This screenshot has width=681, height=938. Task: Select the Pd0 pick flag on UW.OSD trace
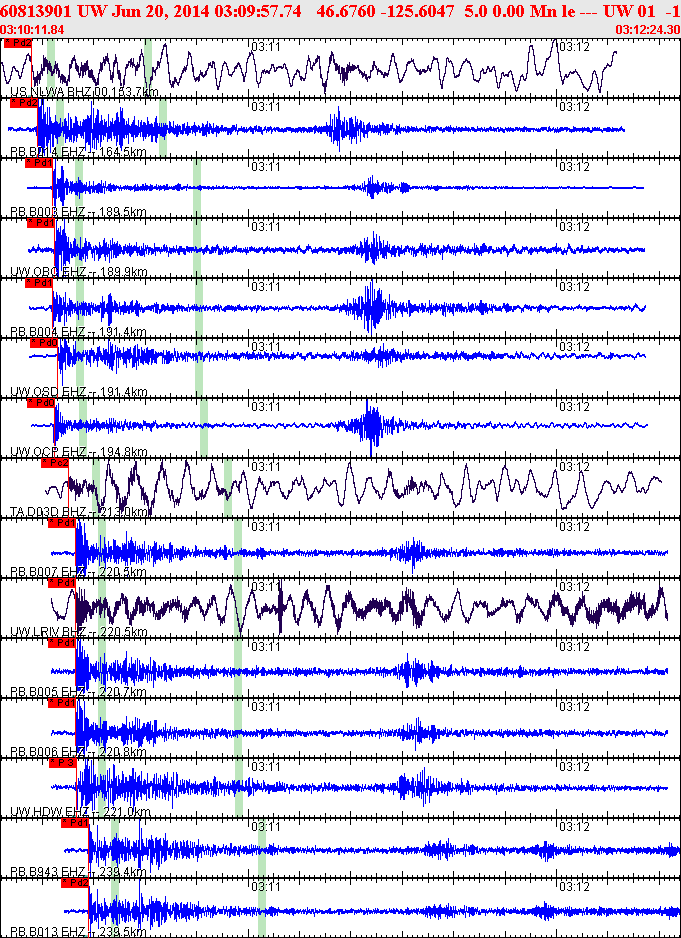(44, 343)
